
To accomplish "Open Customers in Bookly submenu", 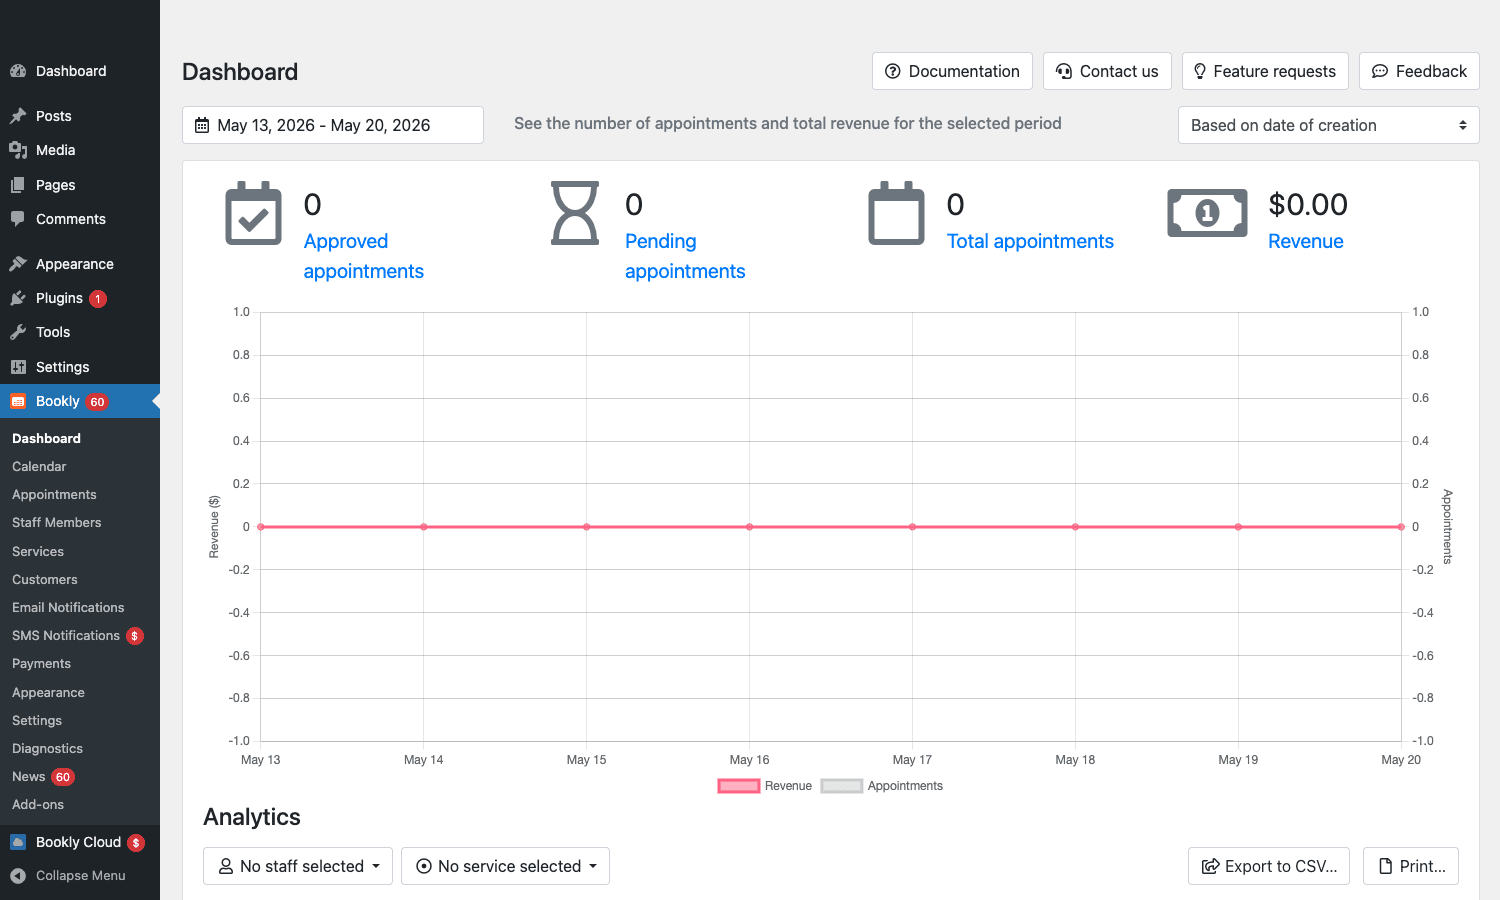I will click(45, 579).
